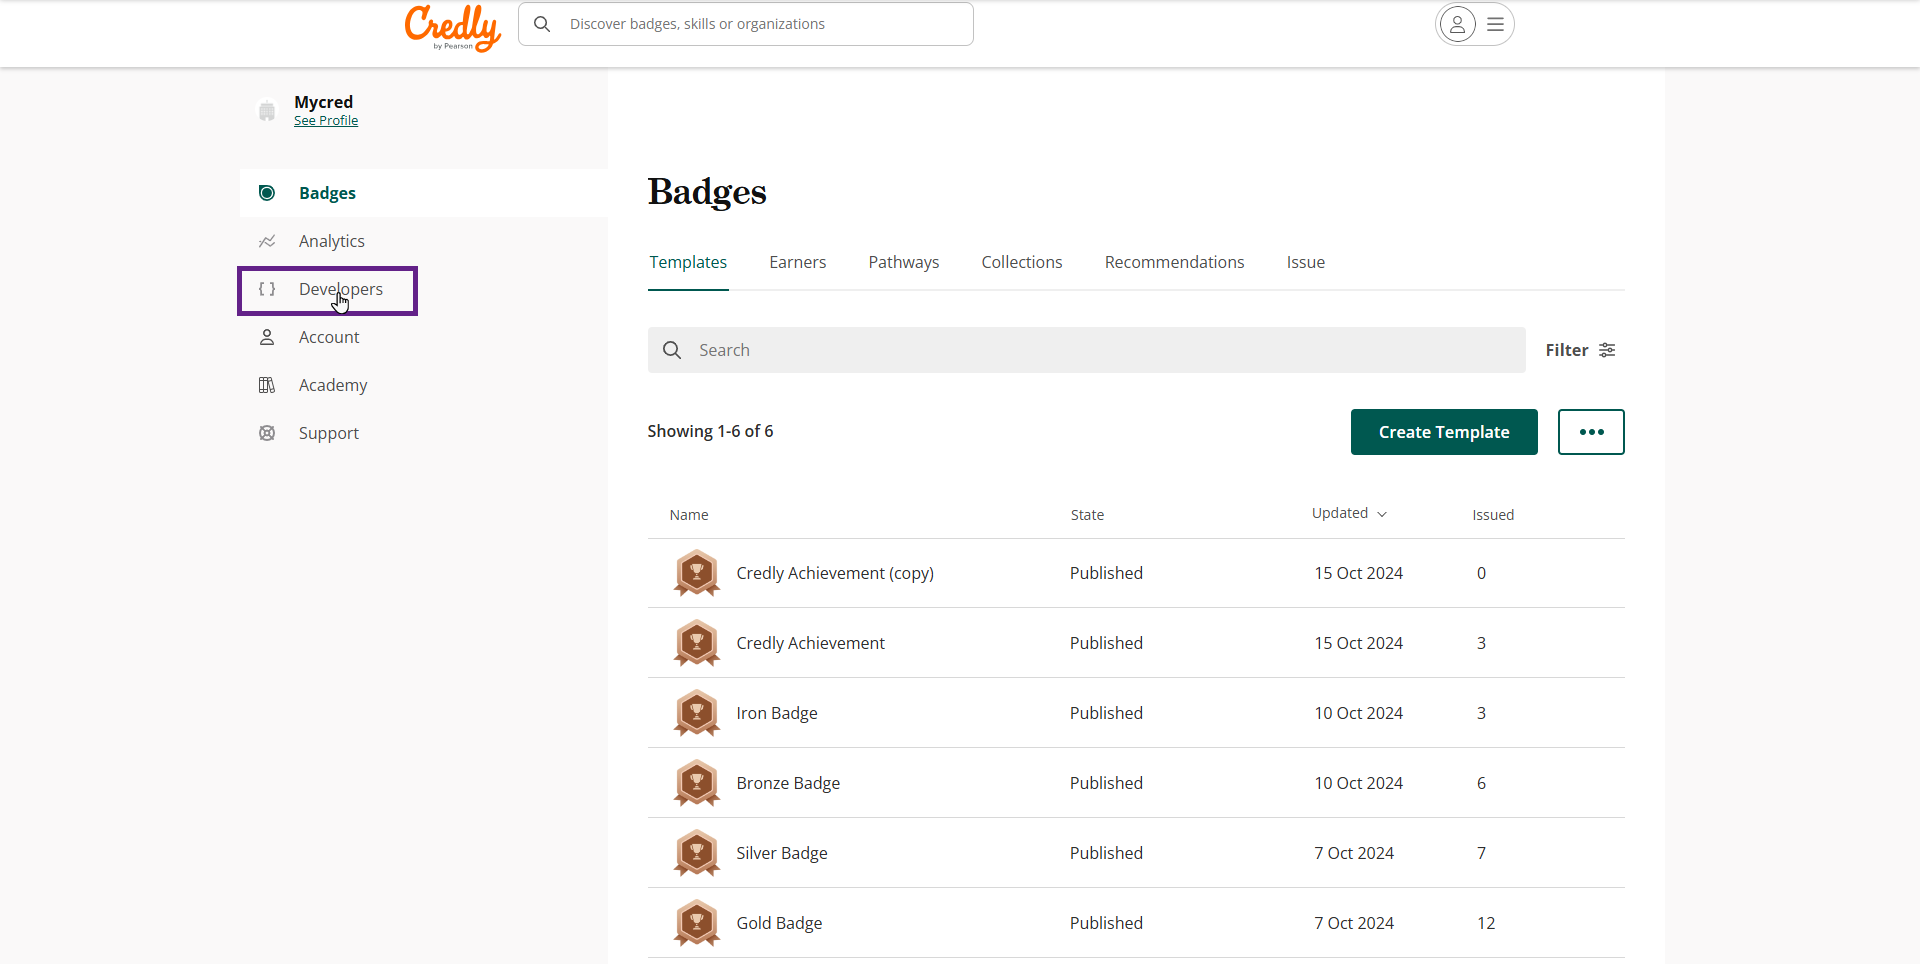Focus the badge templates Search field

coord(1086,350)
